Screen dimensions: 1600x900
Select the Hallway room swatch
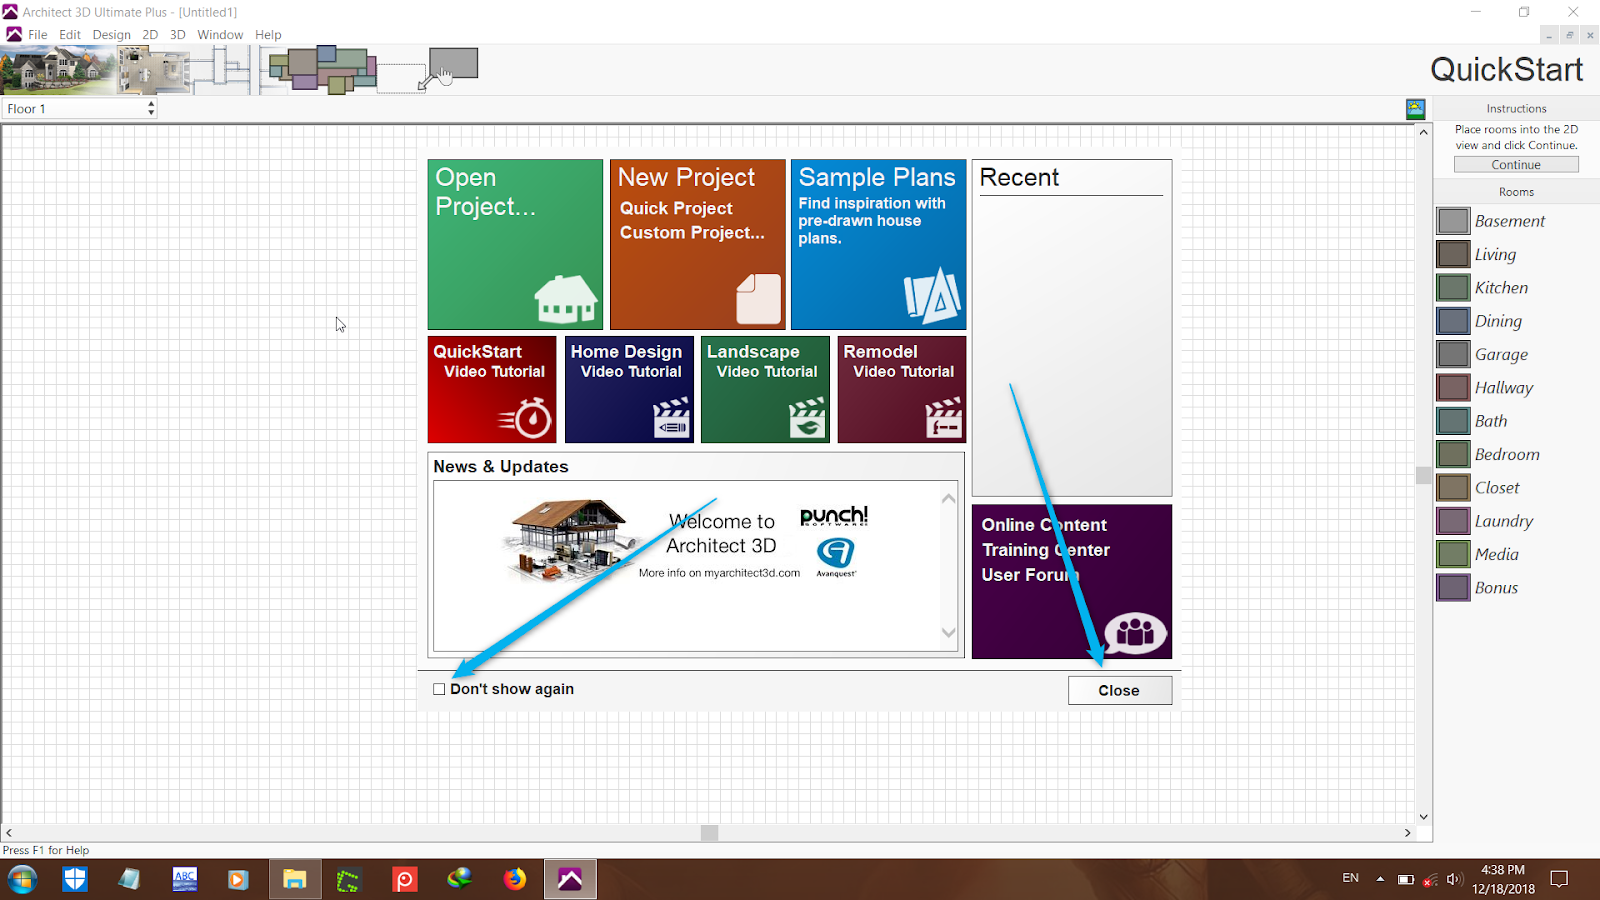pos(1453,388)
